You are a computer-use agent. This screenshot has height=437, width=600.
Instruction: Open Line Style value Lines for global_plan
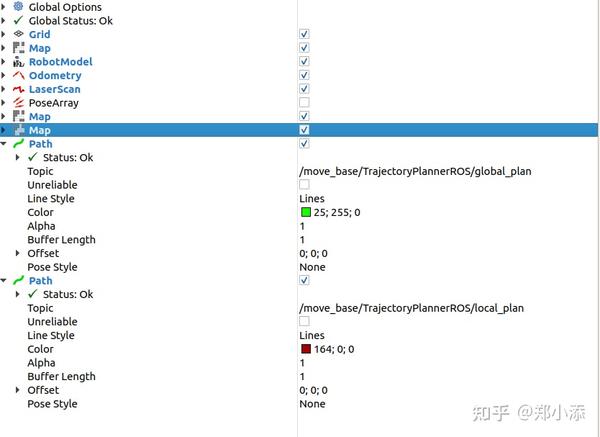point(312,199)
